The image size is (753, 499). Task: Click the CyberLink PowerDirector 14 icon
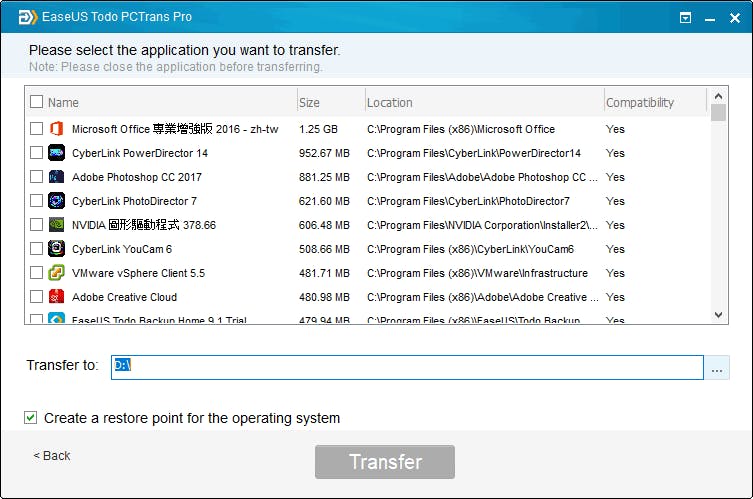pos(56,153)
